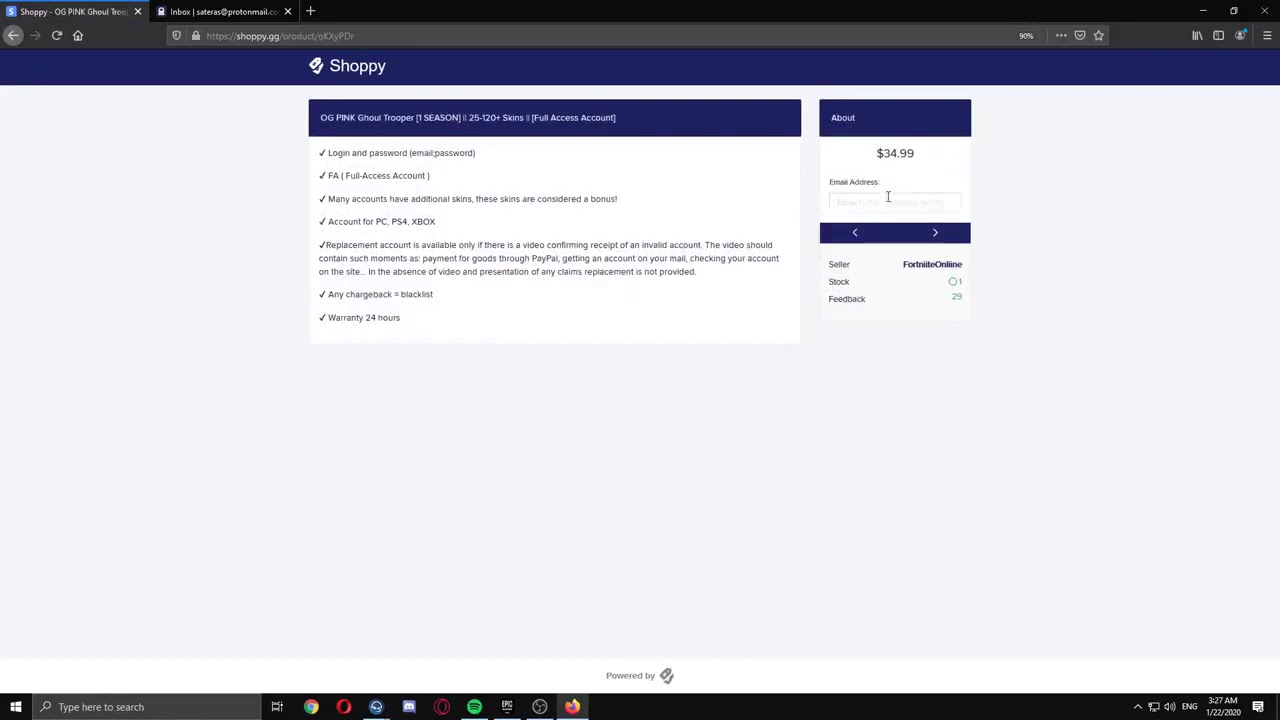Reload the current page

click(57, 36)
